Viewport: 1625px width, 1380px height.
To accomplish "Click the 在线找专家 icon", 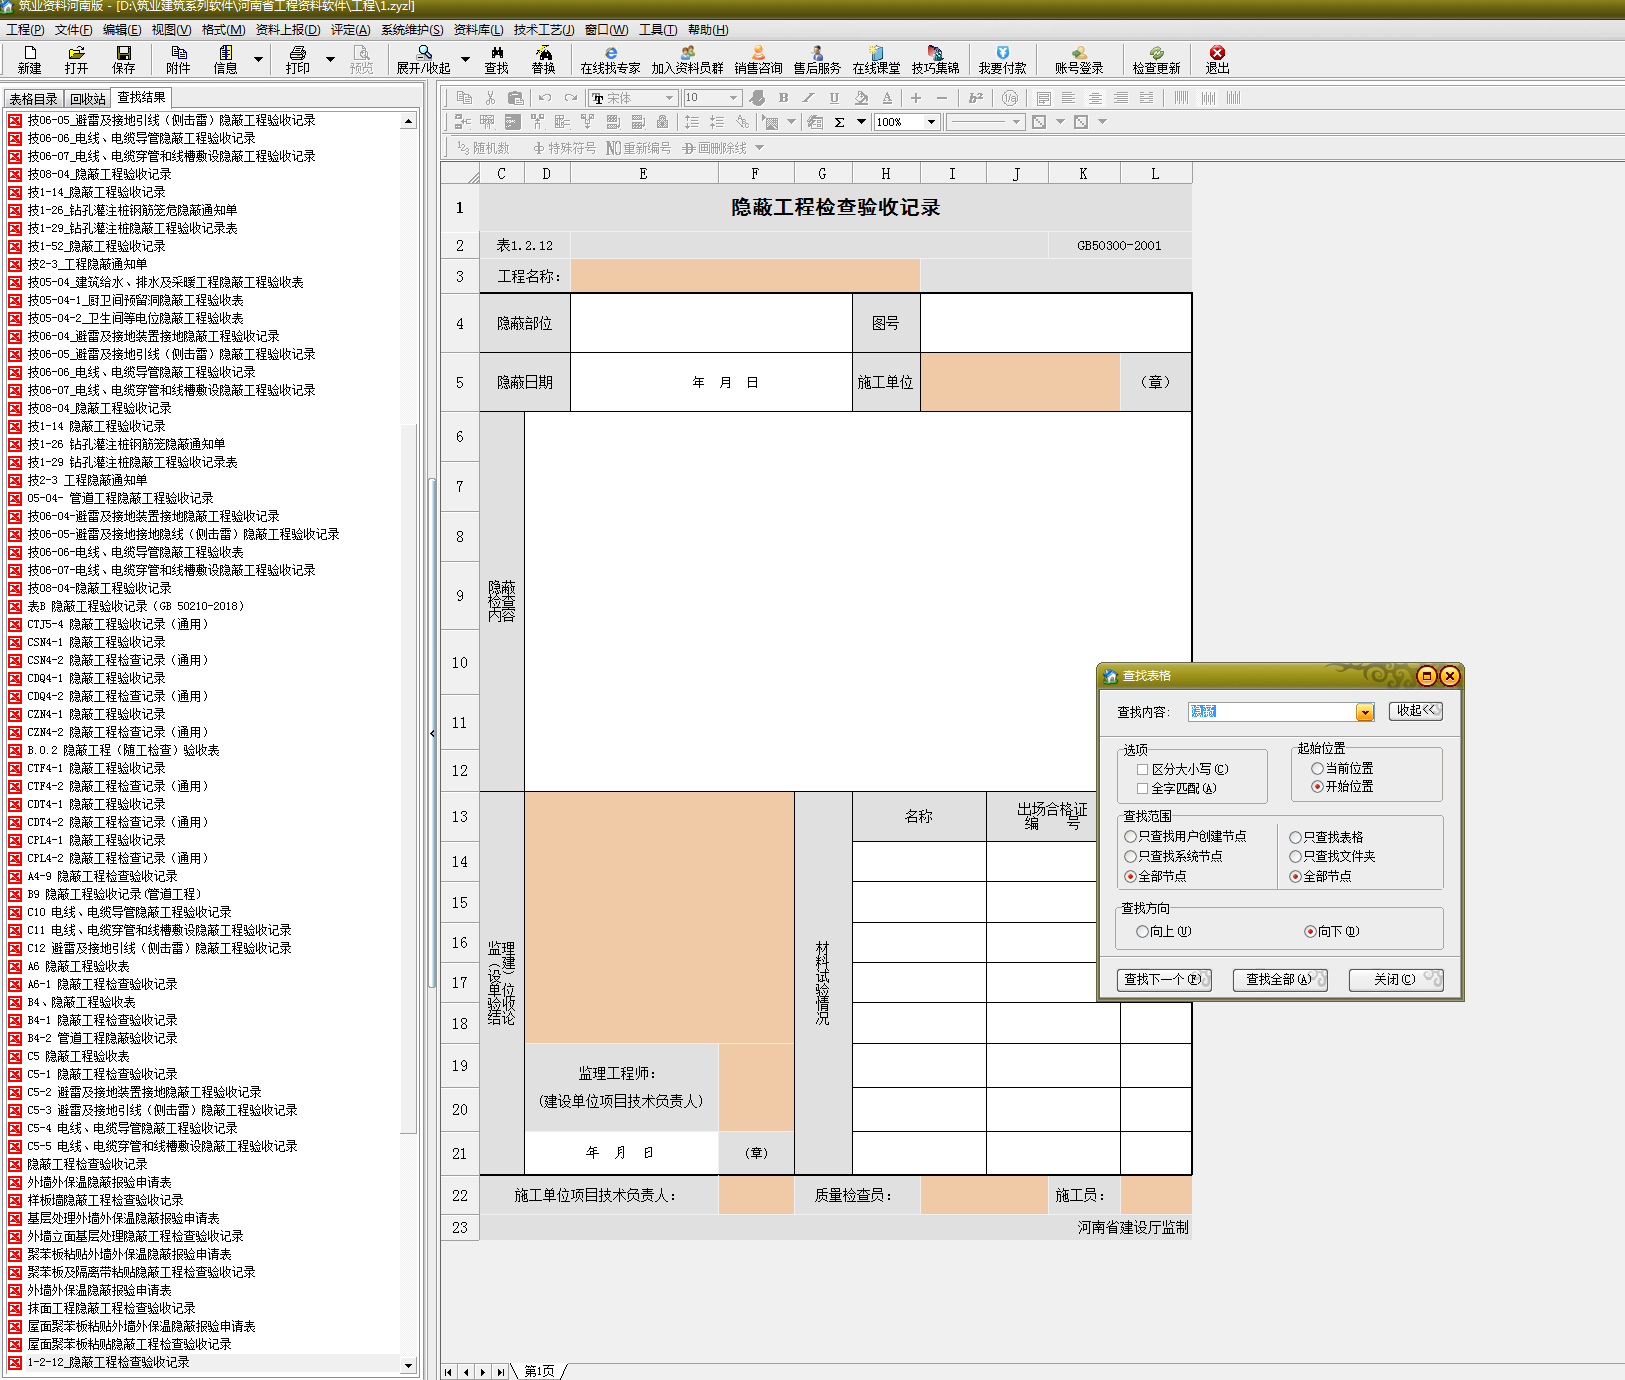I will 610,60.
